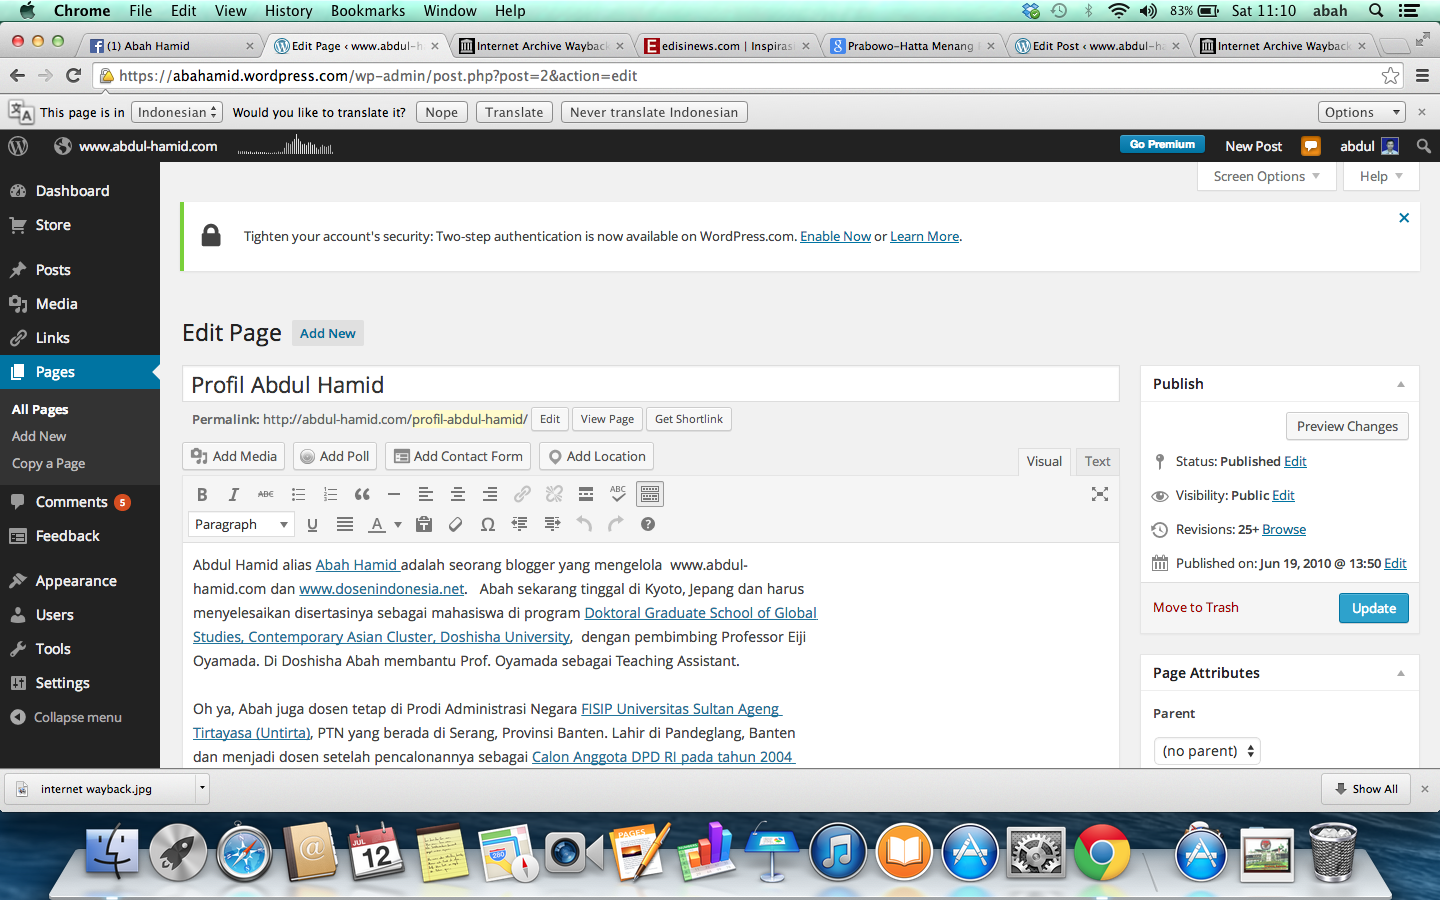Click the page title input field
Image resolution: width=1440 pixels, height=900 pixels.
pyautogui.click(x=650, y=385)
